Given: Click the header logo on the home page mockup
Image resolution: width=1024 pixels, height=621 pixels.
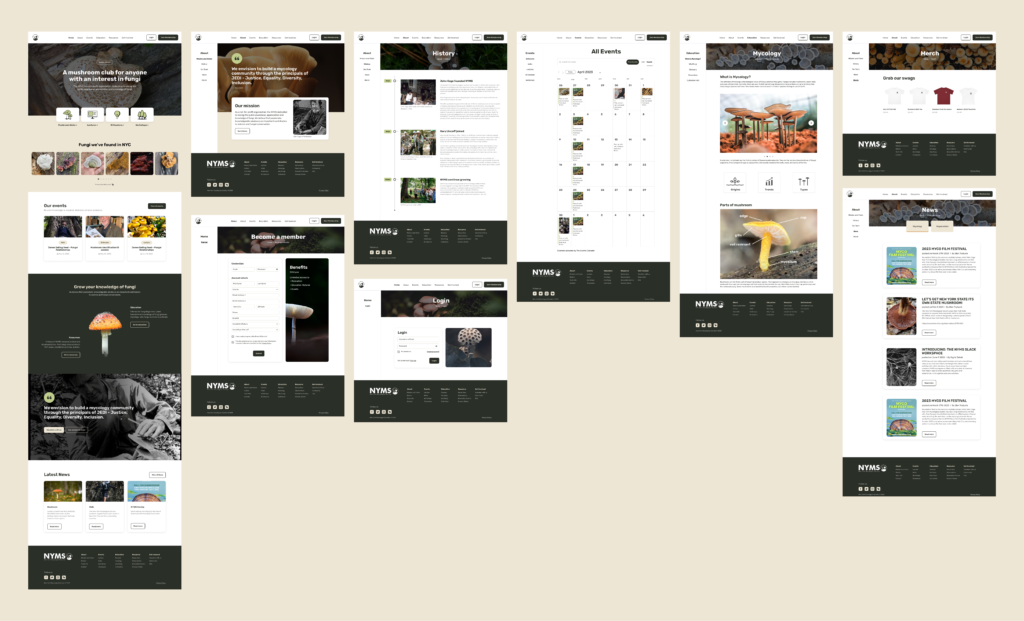Looking at the screenshot, I should coord(35,37).
